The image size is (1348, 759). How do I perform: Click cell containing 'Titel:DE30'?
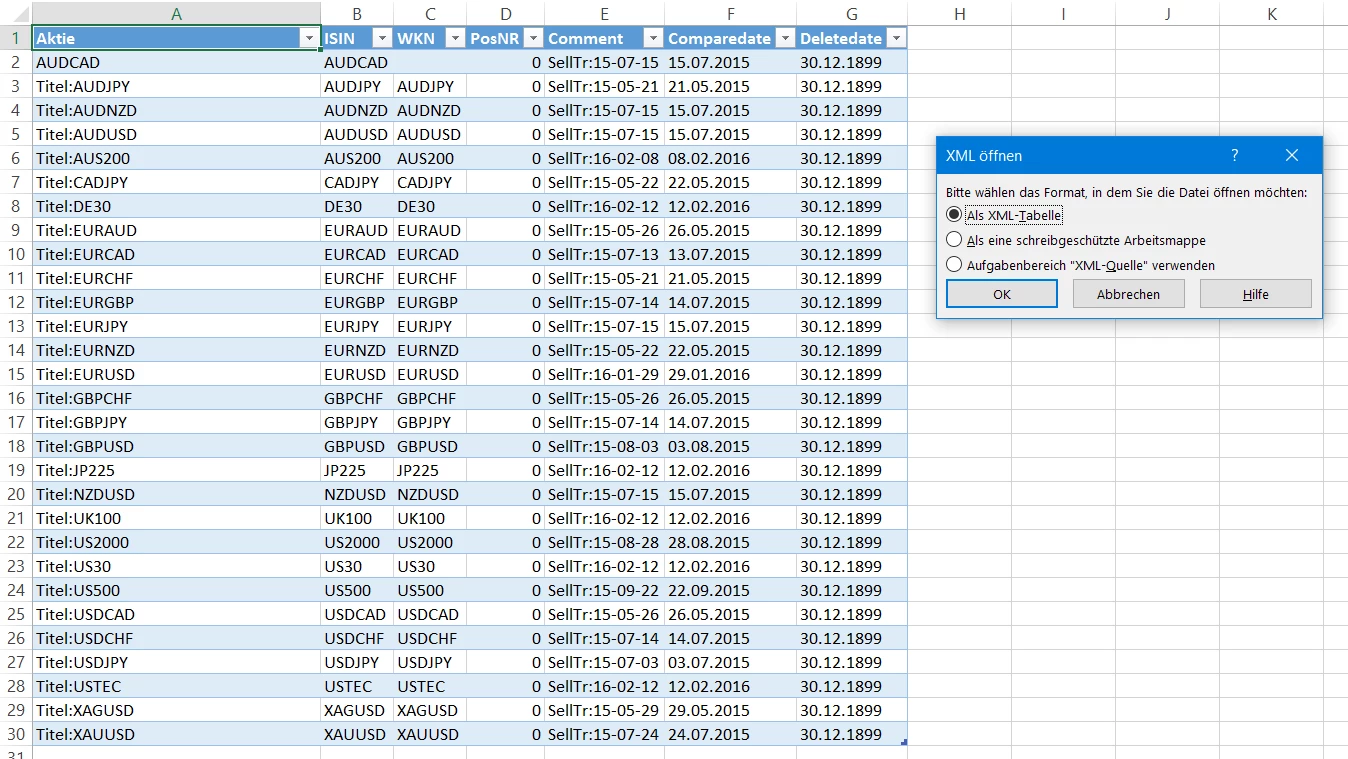coord(177,206)
